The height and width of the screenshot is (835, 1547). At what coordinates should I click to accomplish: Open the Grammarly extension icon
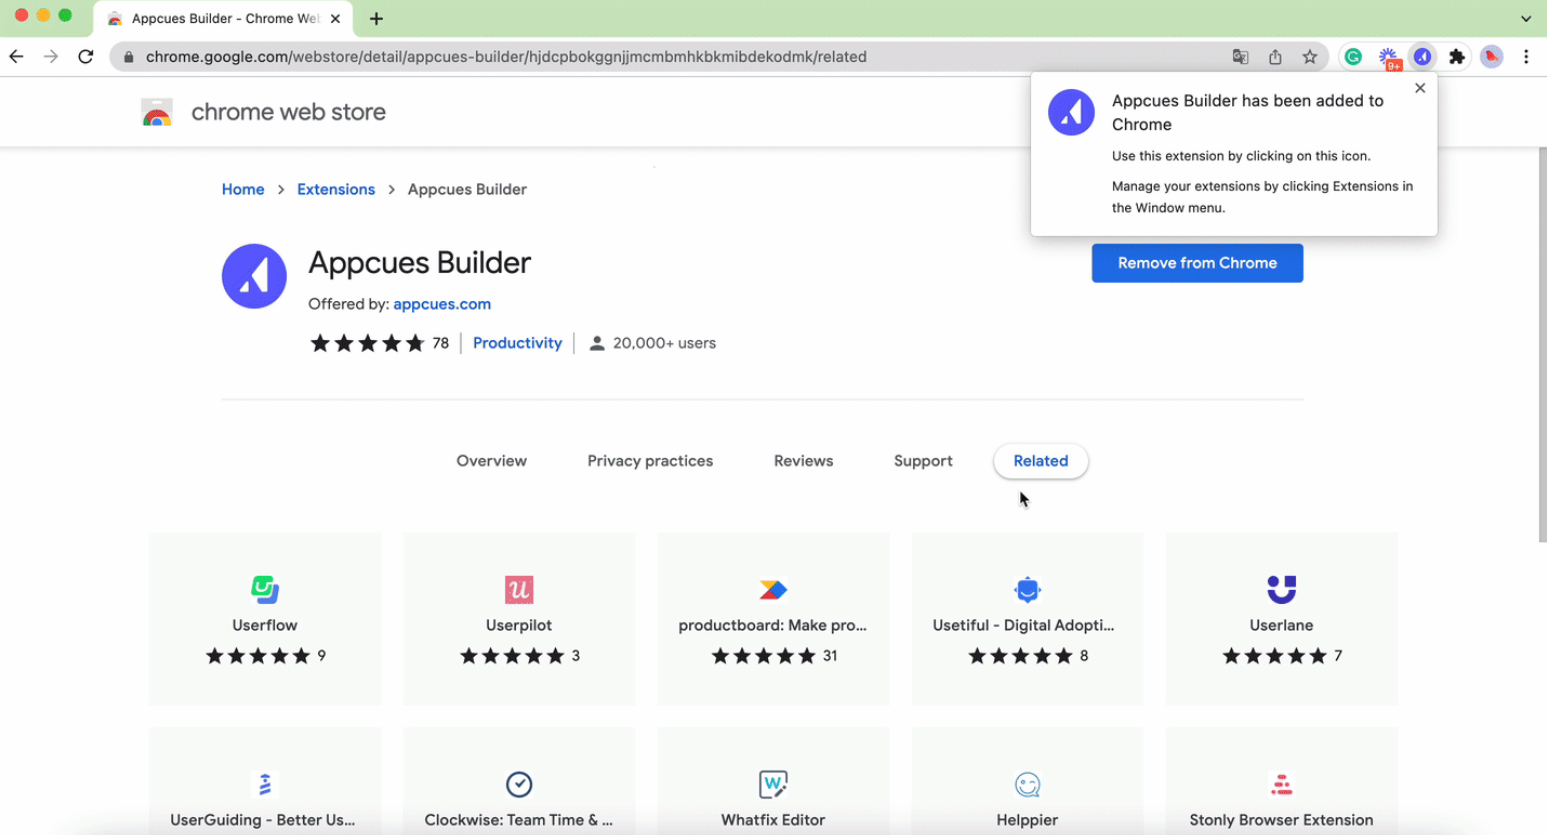point(1353,57)
